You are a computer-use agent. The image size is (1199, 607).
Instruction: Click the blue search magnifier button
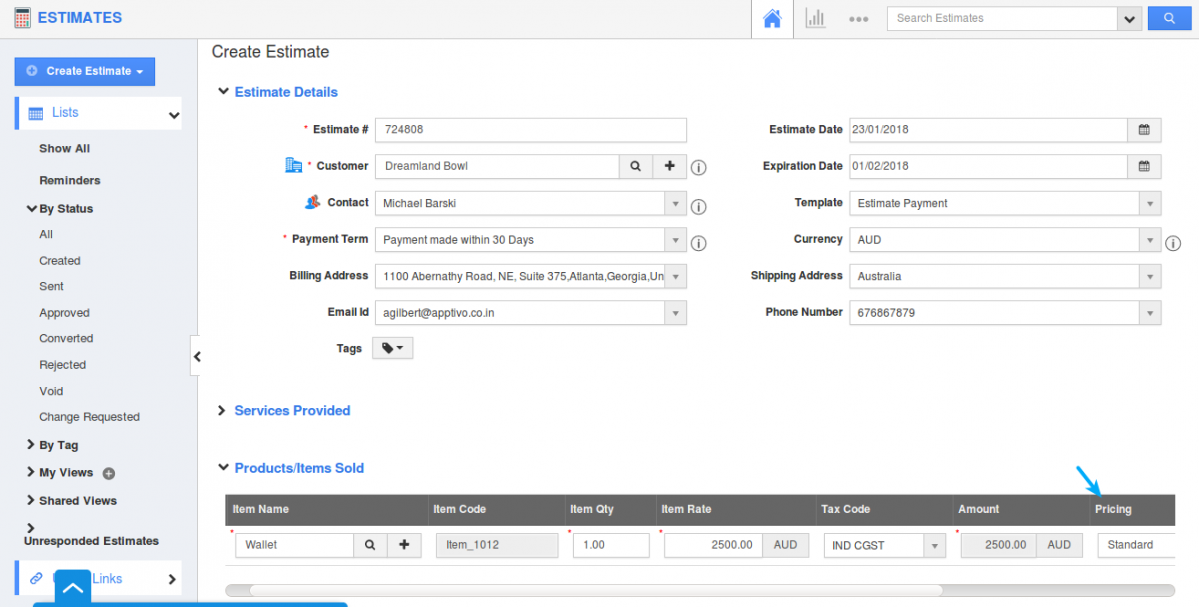click(x=1169, y=18)
